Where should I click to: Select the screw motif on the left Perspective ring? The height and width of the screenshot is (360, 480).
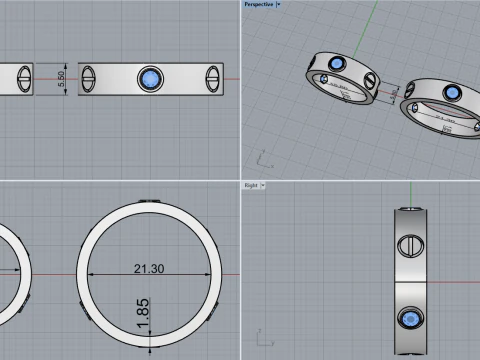pyautogui.click(x=370, y=81)
